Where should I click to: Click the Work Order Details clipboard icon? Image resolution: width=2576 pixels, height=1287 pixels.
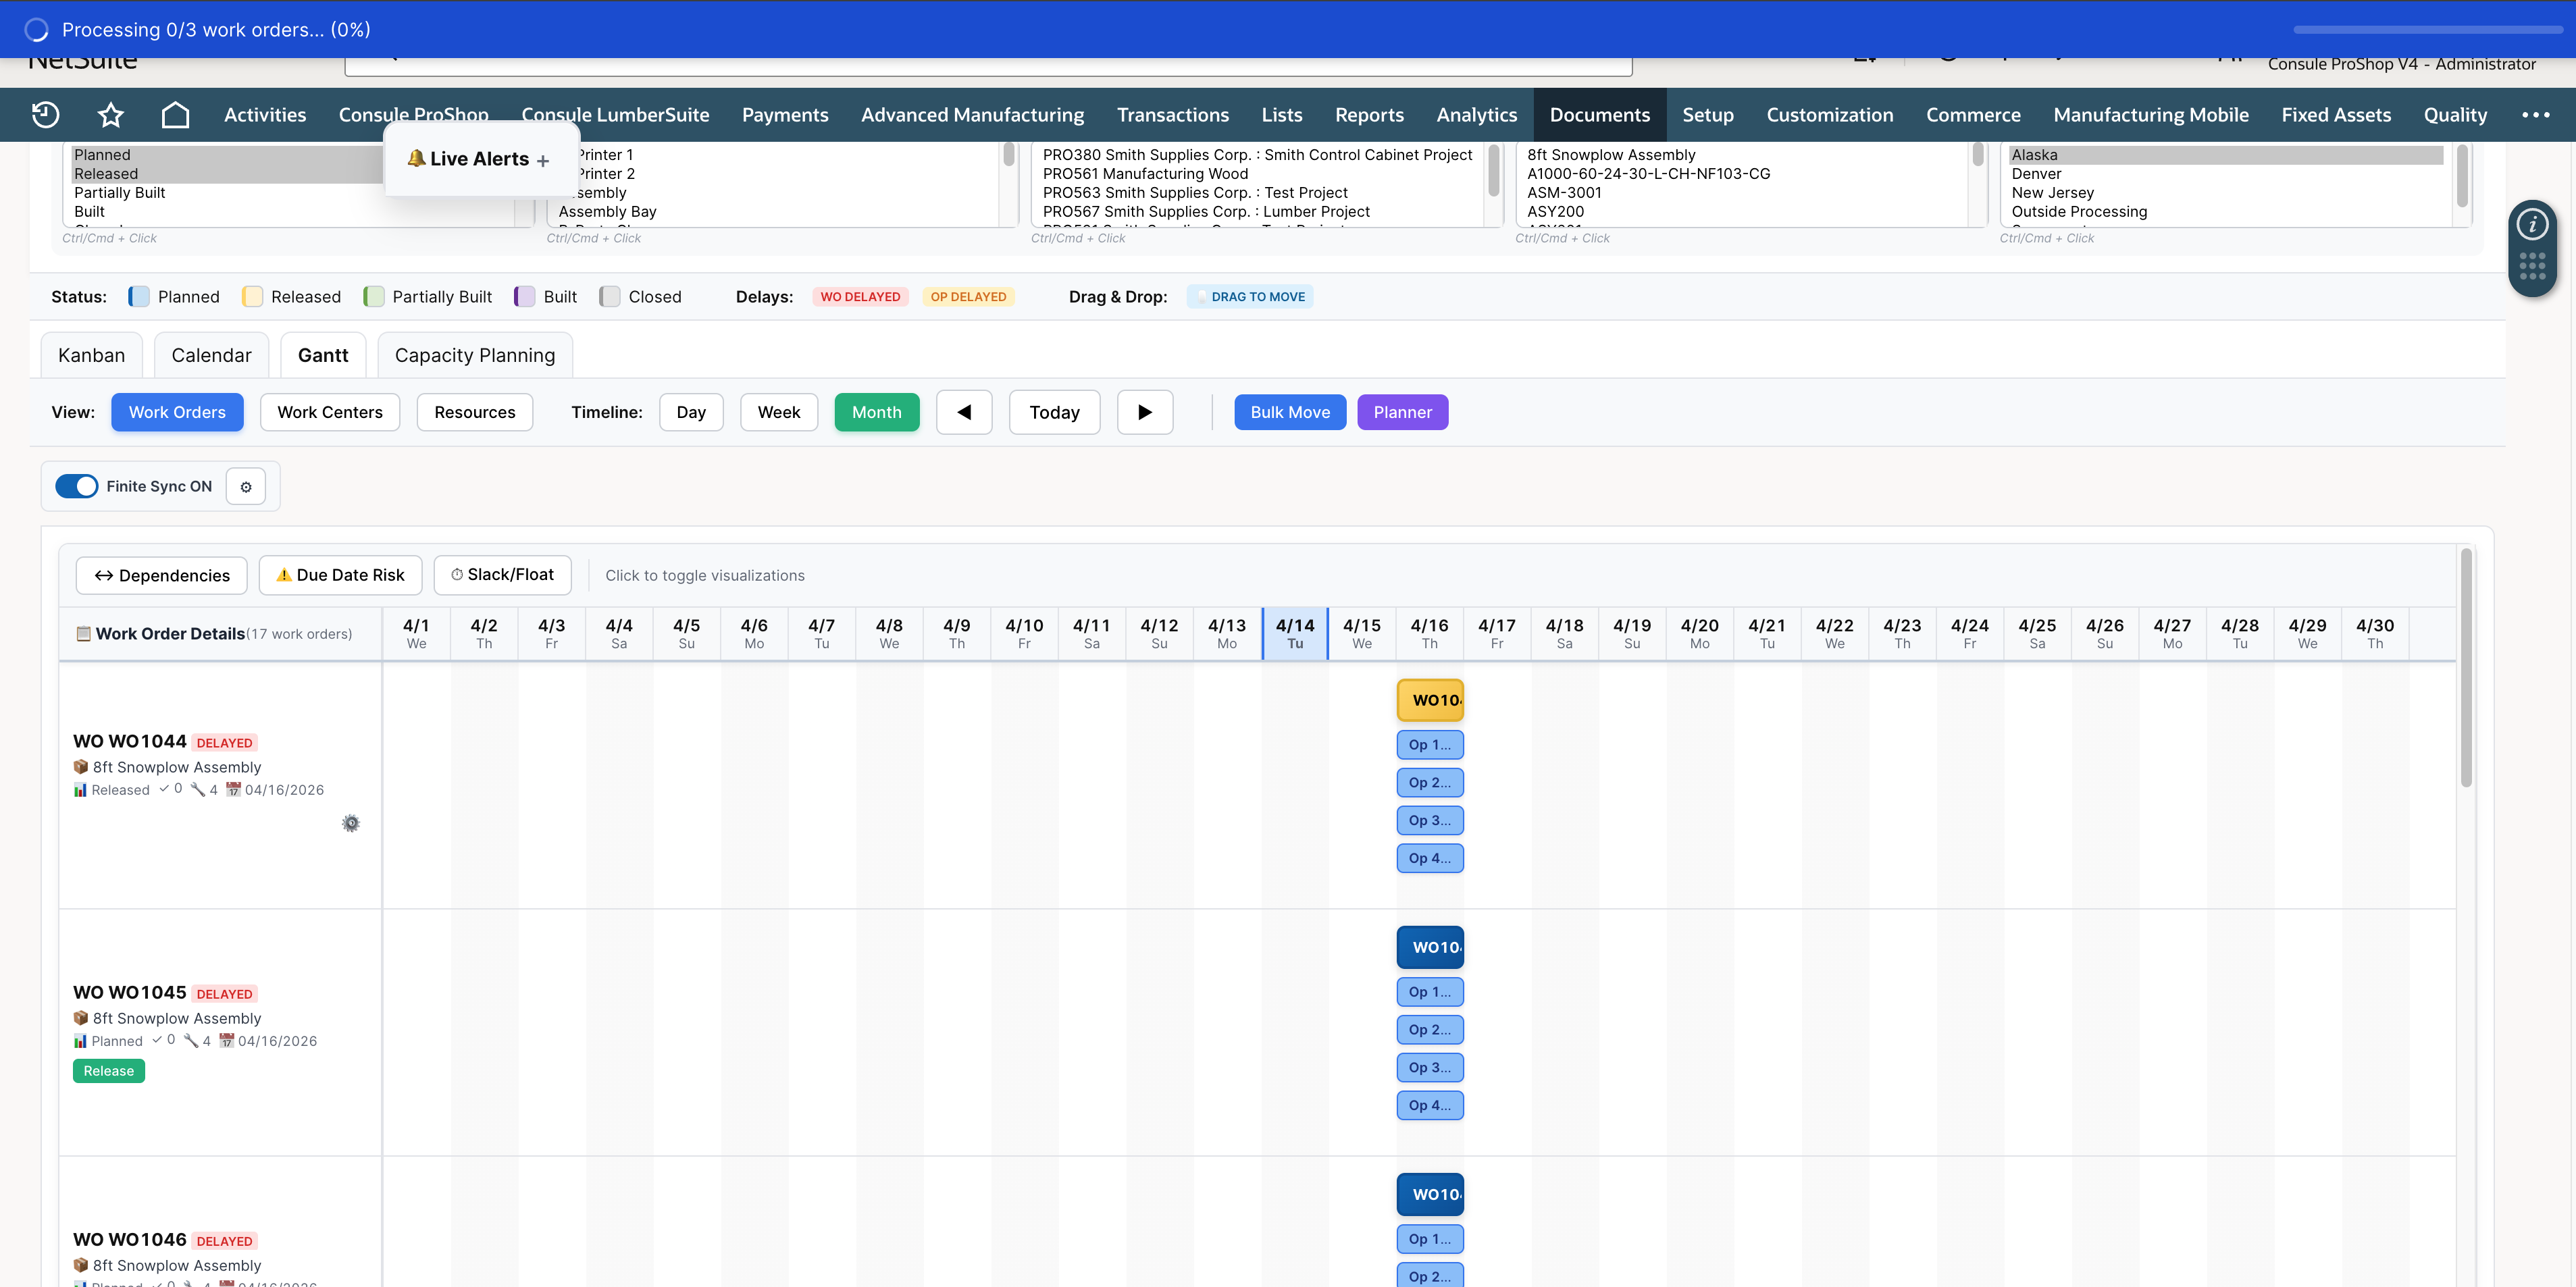[x=84, y=634]
